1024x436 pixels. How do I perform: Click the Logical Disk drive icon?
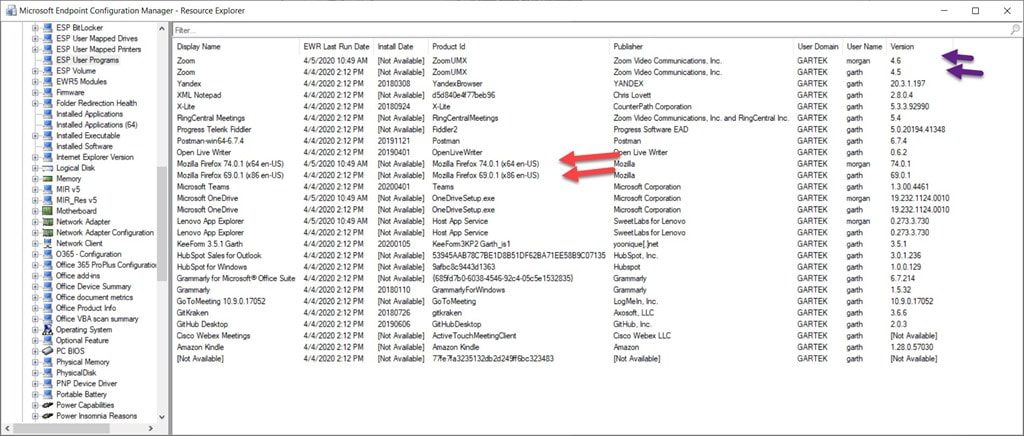coord(47,168)
